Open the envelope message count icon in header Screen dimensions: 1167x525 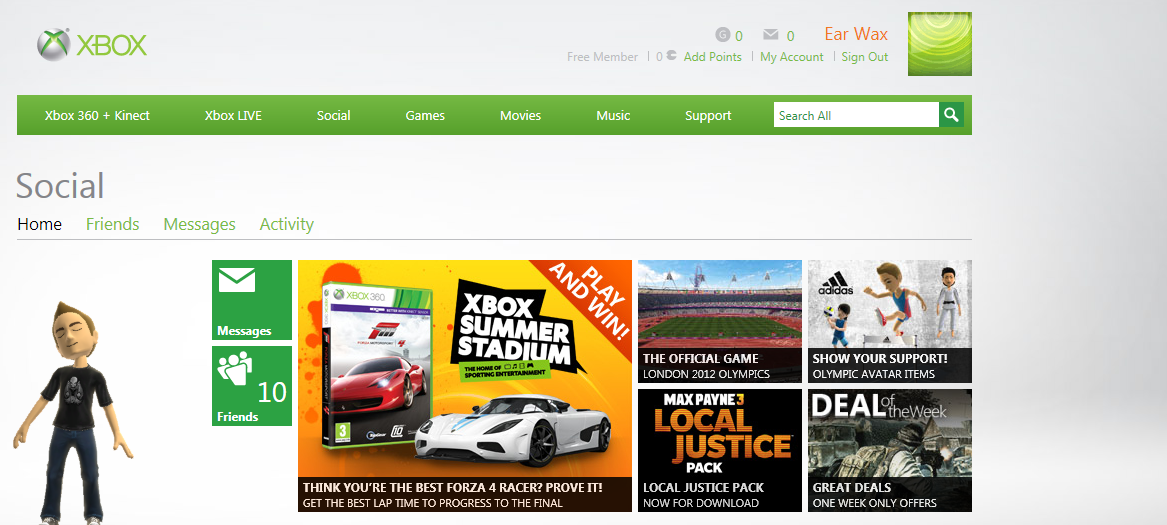coord(770,34)
